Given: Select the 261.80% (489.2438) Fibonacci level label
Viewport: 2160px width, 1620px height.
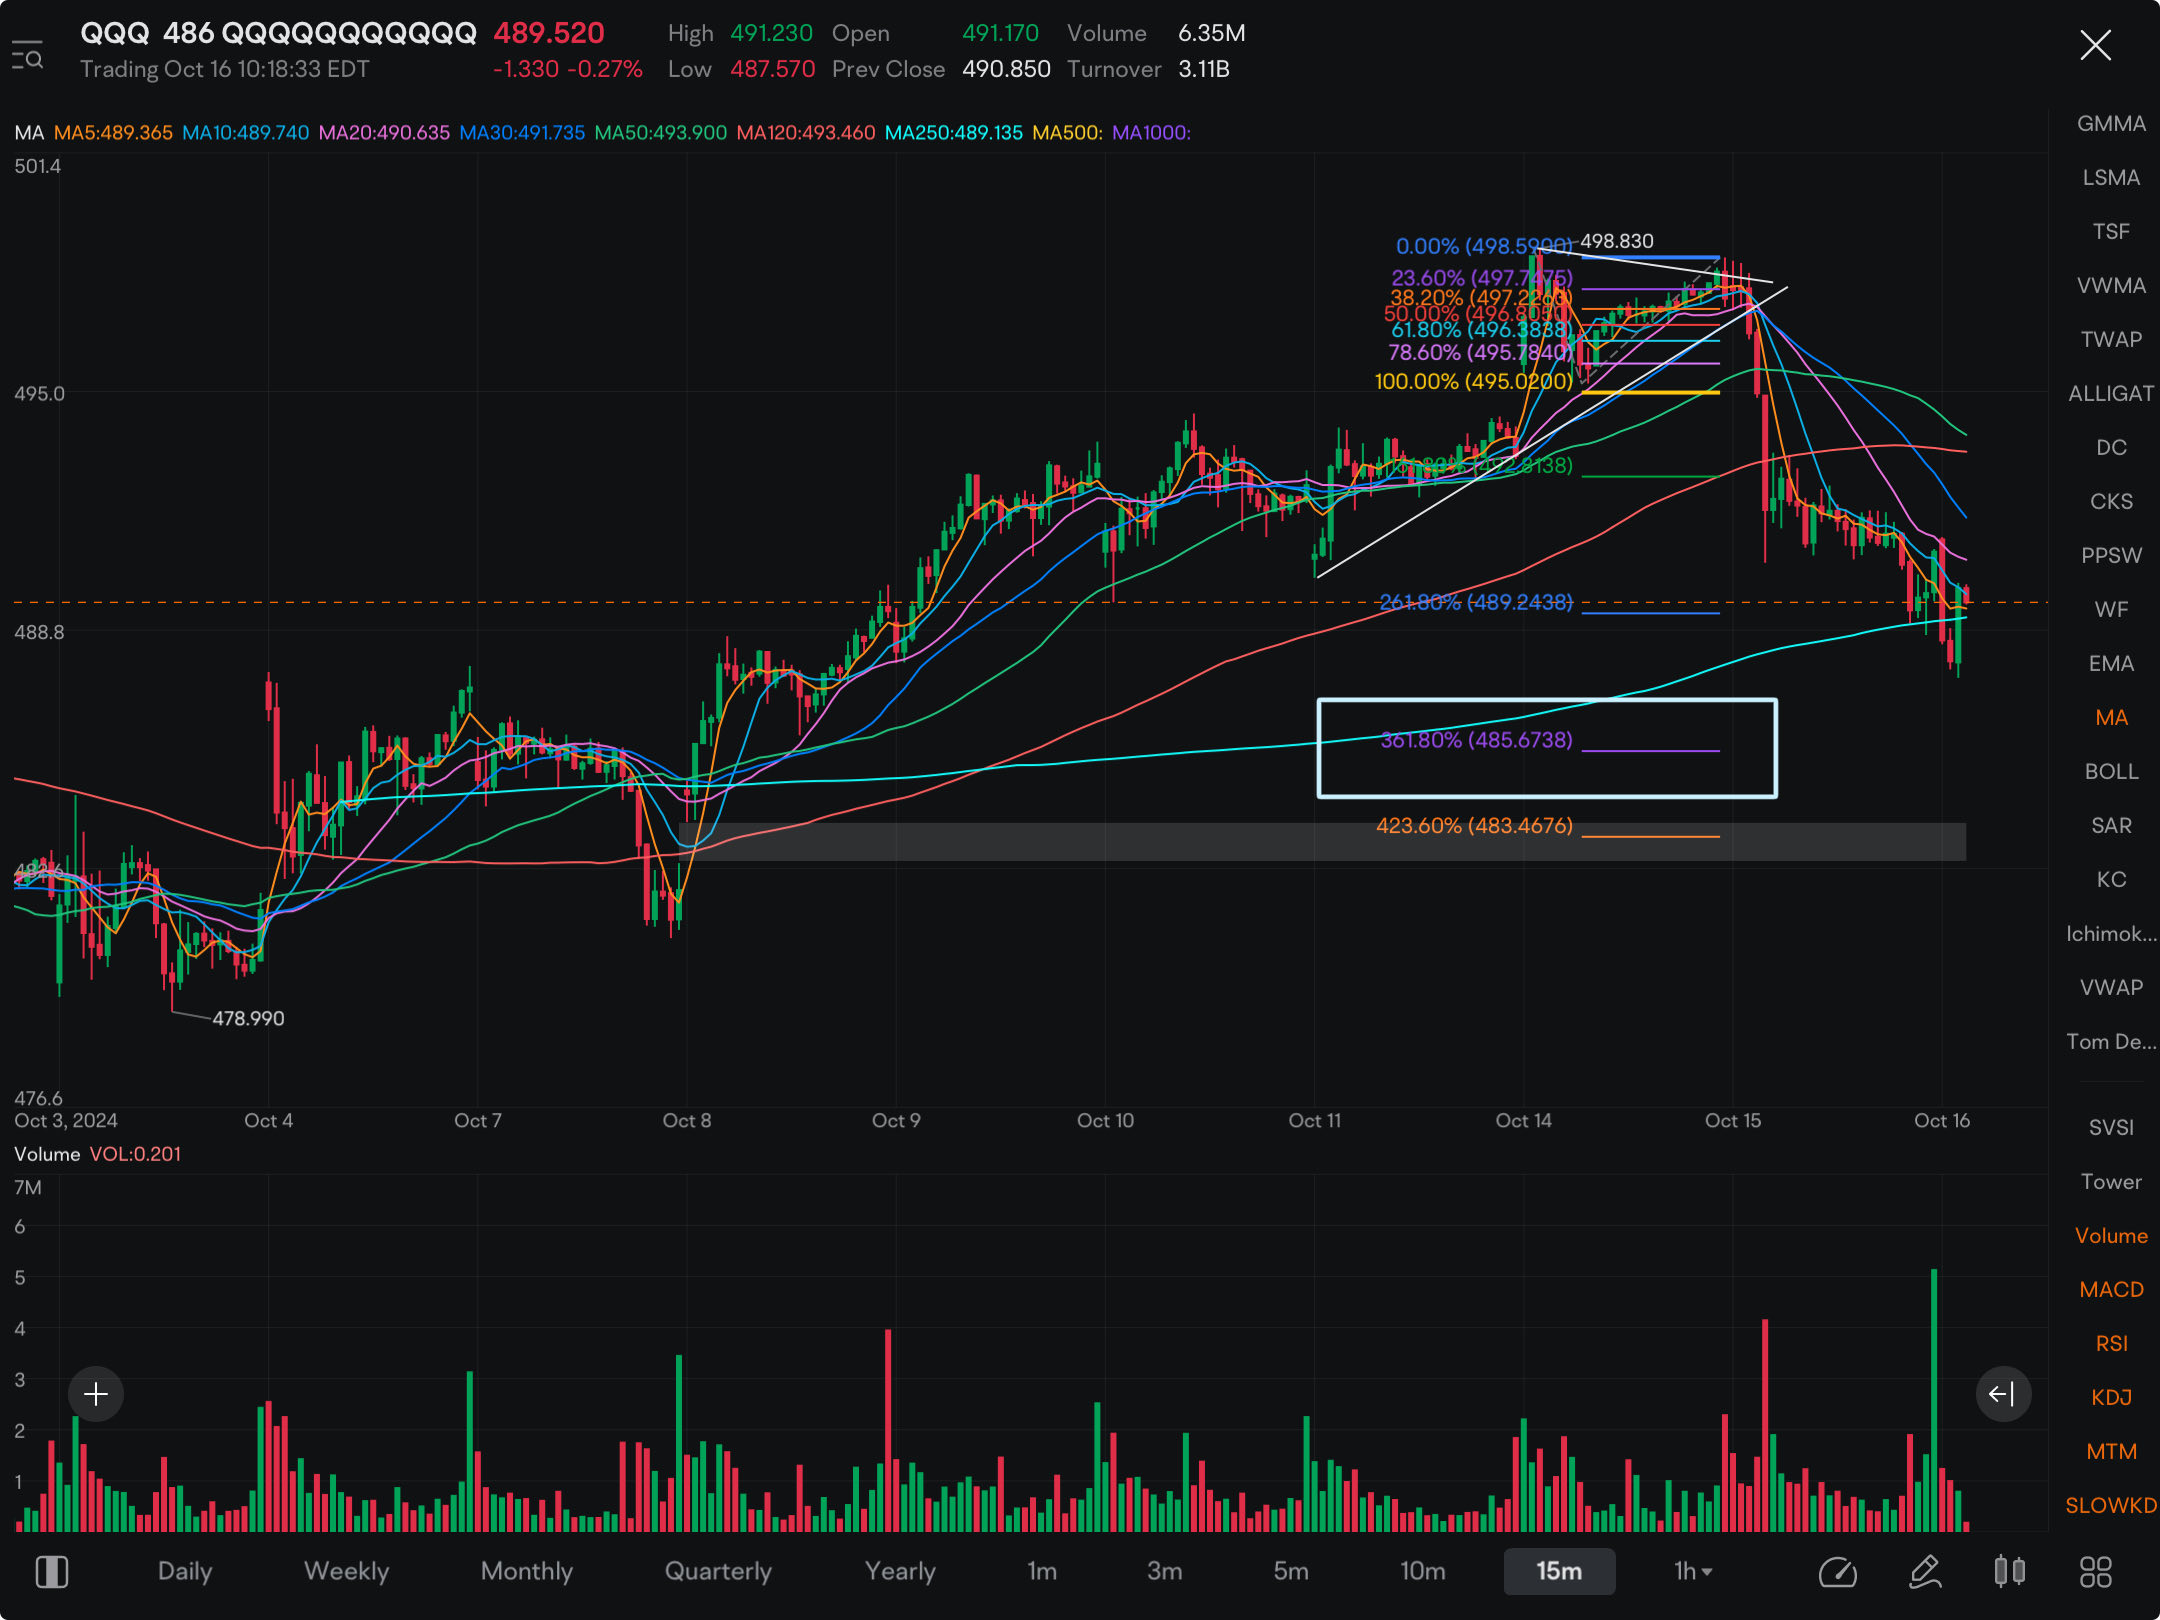Looking at the screenshot, I should (x=1476, y=602).
